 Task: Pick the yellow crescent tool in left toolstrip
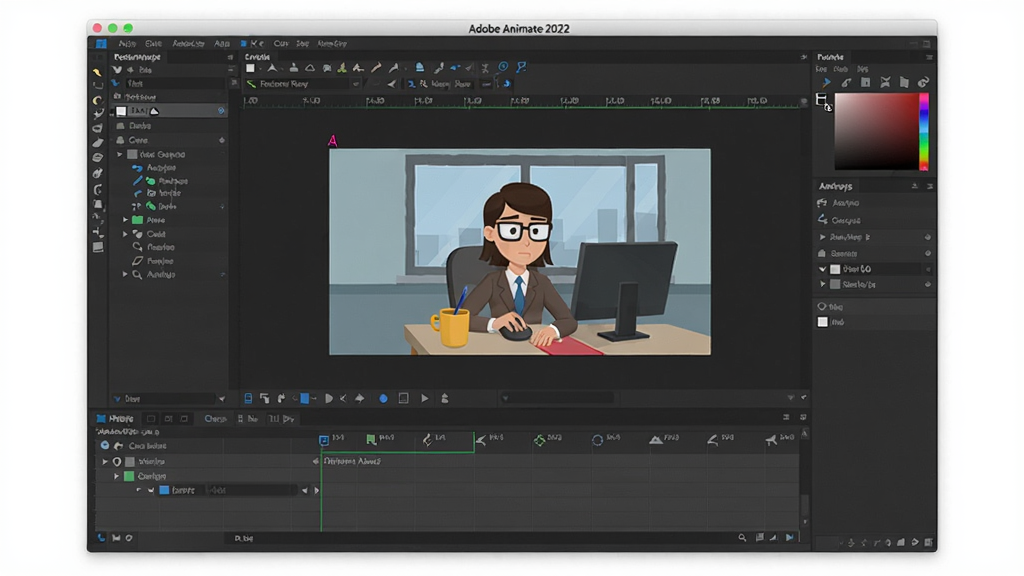(97, 100)
